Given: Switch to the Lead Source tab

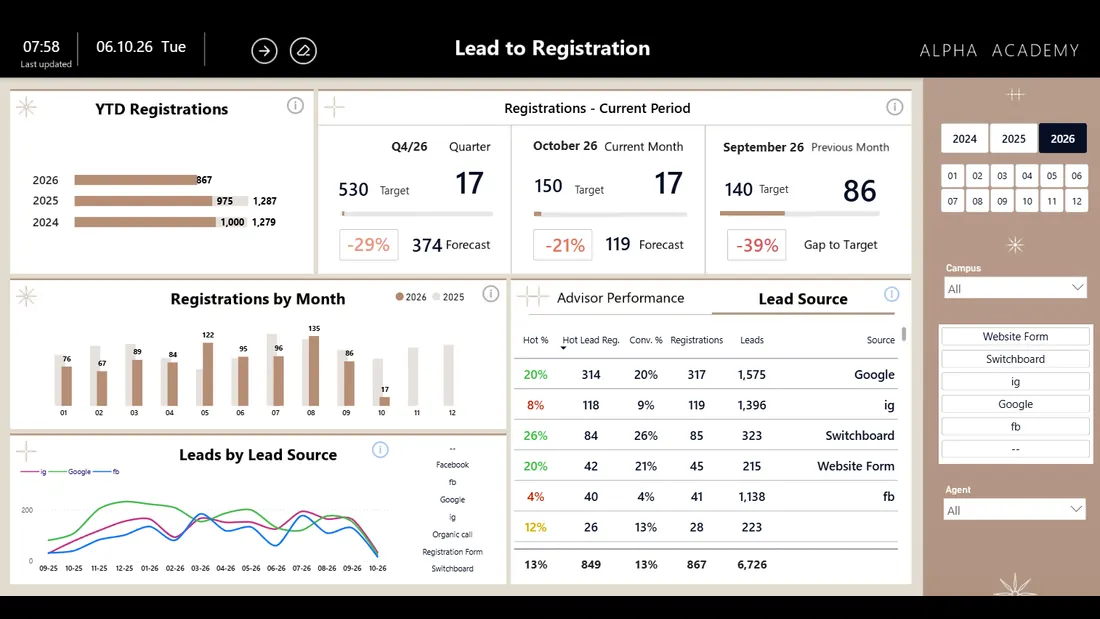Looking at the screenshot, I should [803, 299].
